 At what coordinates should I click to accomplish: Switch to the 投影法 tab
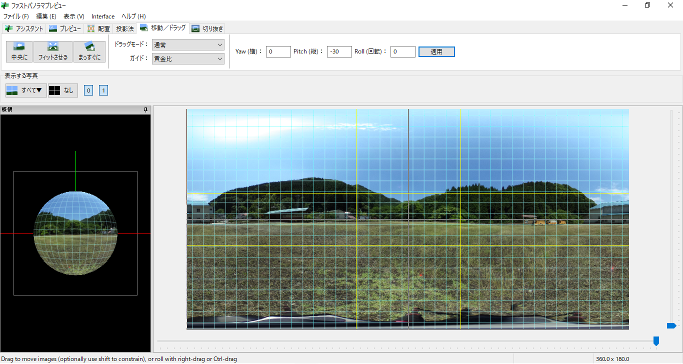click(125, 29)
